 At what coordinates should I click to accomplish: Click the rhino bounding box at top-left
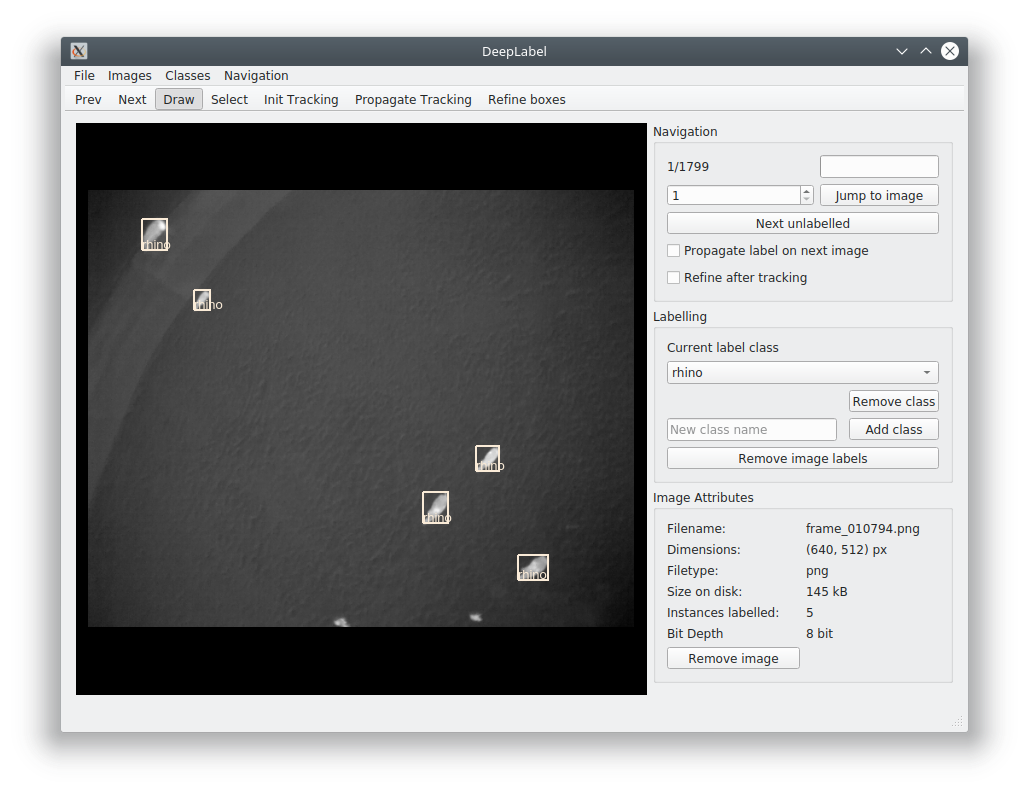pos(154,234)
